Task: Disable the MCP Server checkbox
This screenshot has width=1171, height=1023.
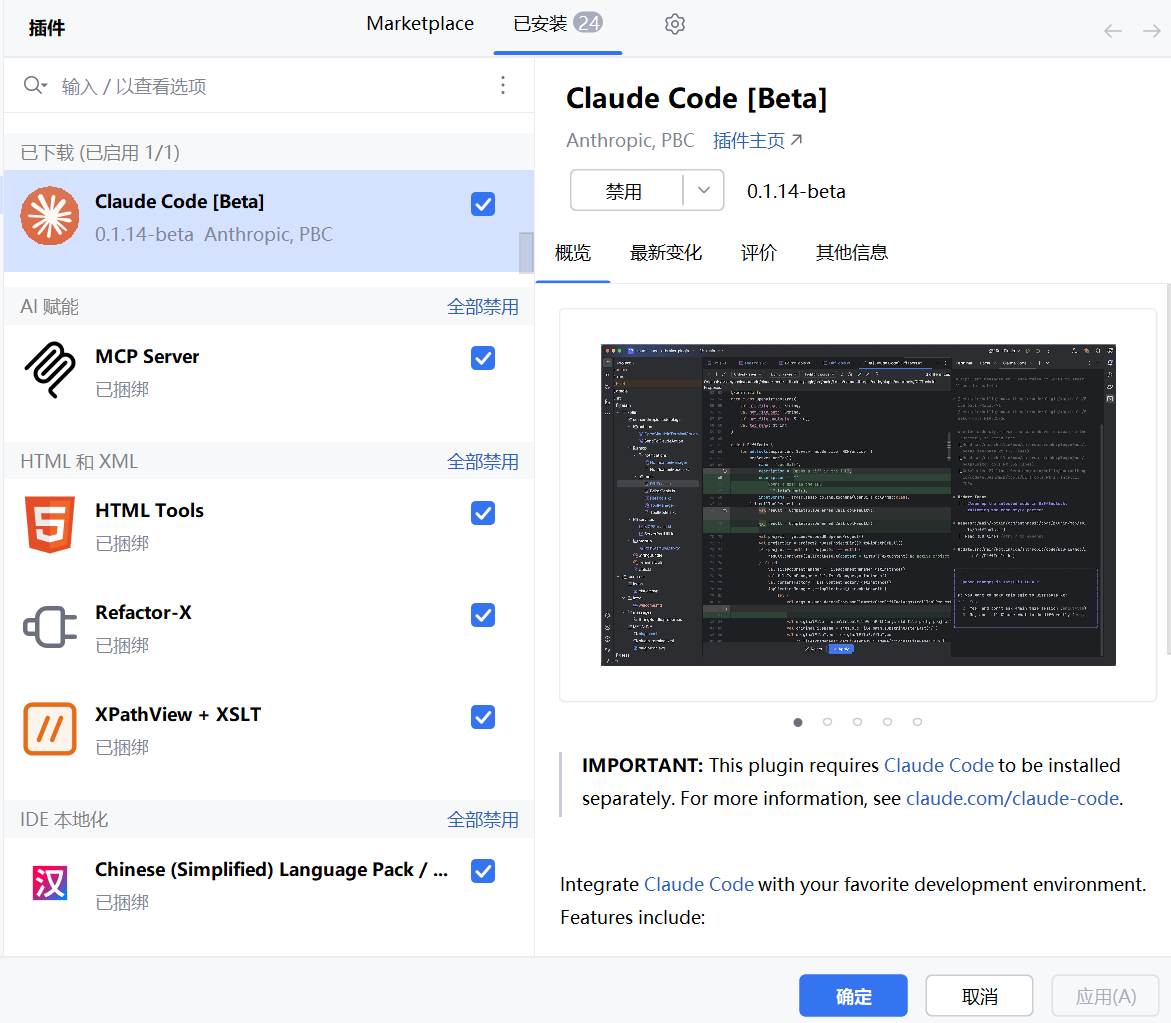Action: click(483, 358)
